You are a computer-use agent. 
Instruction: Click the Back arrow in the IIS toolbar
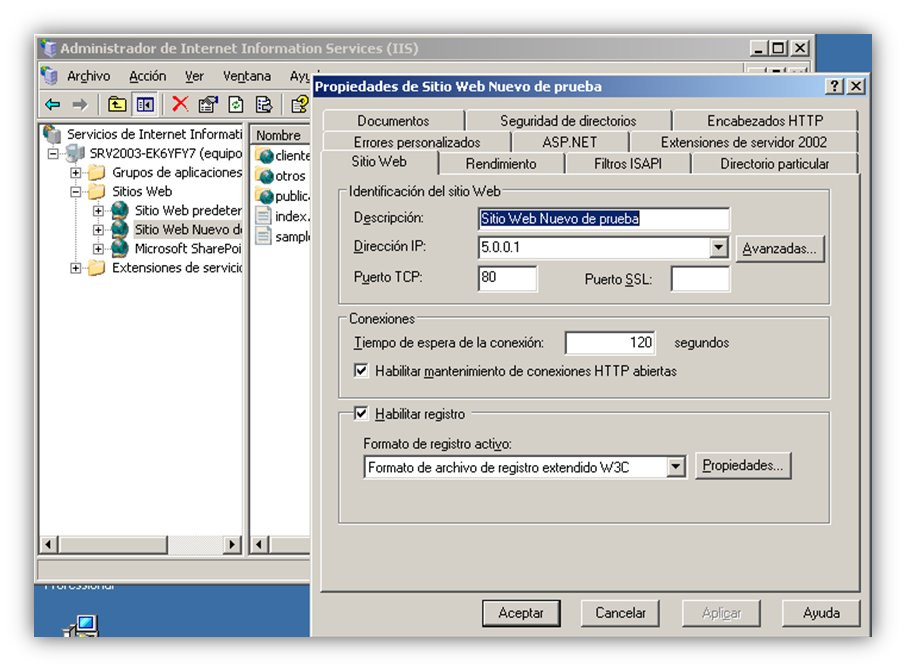(53, 105)
